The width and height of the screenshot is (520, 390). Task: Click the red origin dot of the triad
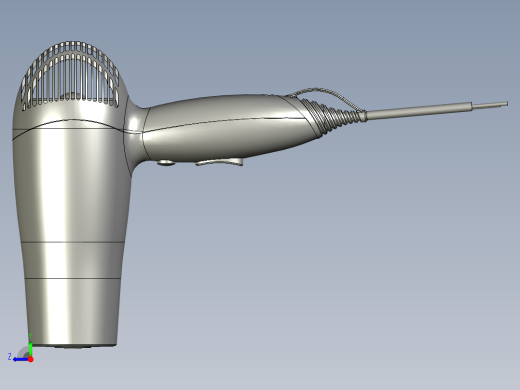click(31, 359)
